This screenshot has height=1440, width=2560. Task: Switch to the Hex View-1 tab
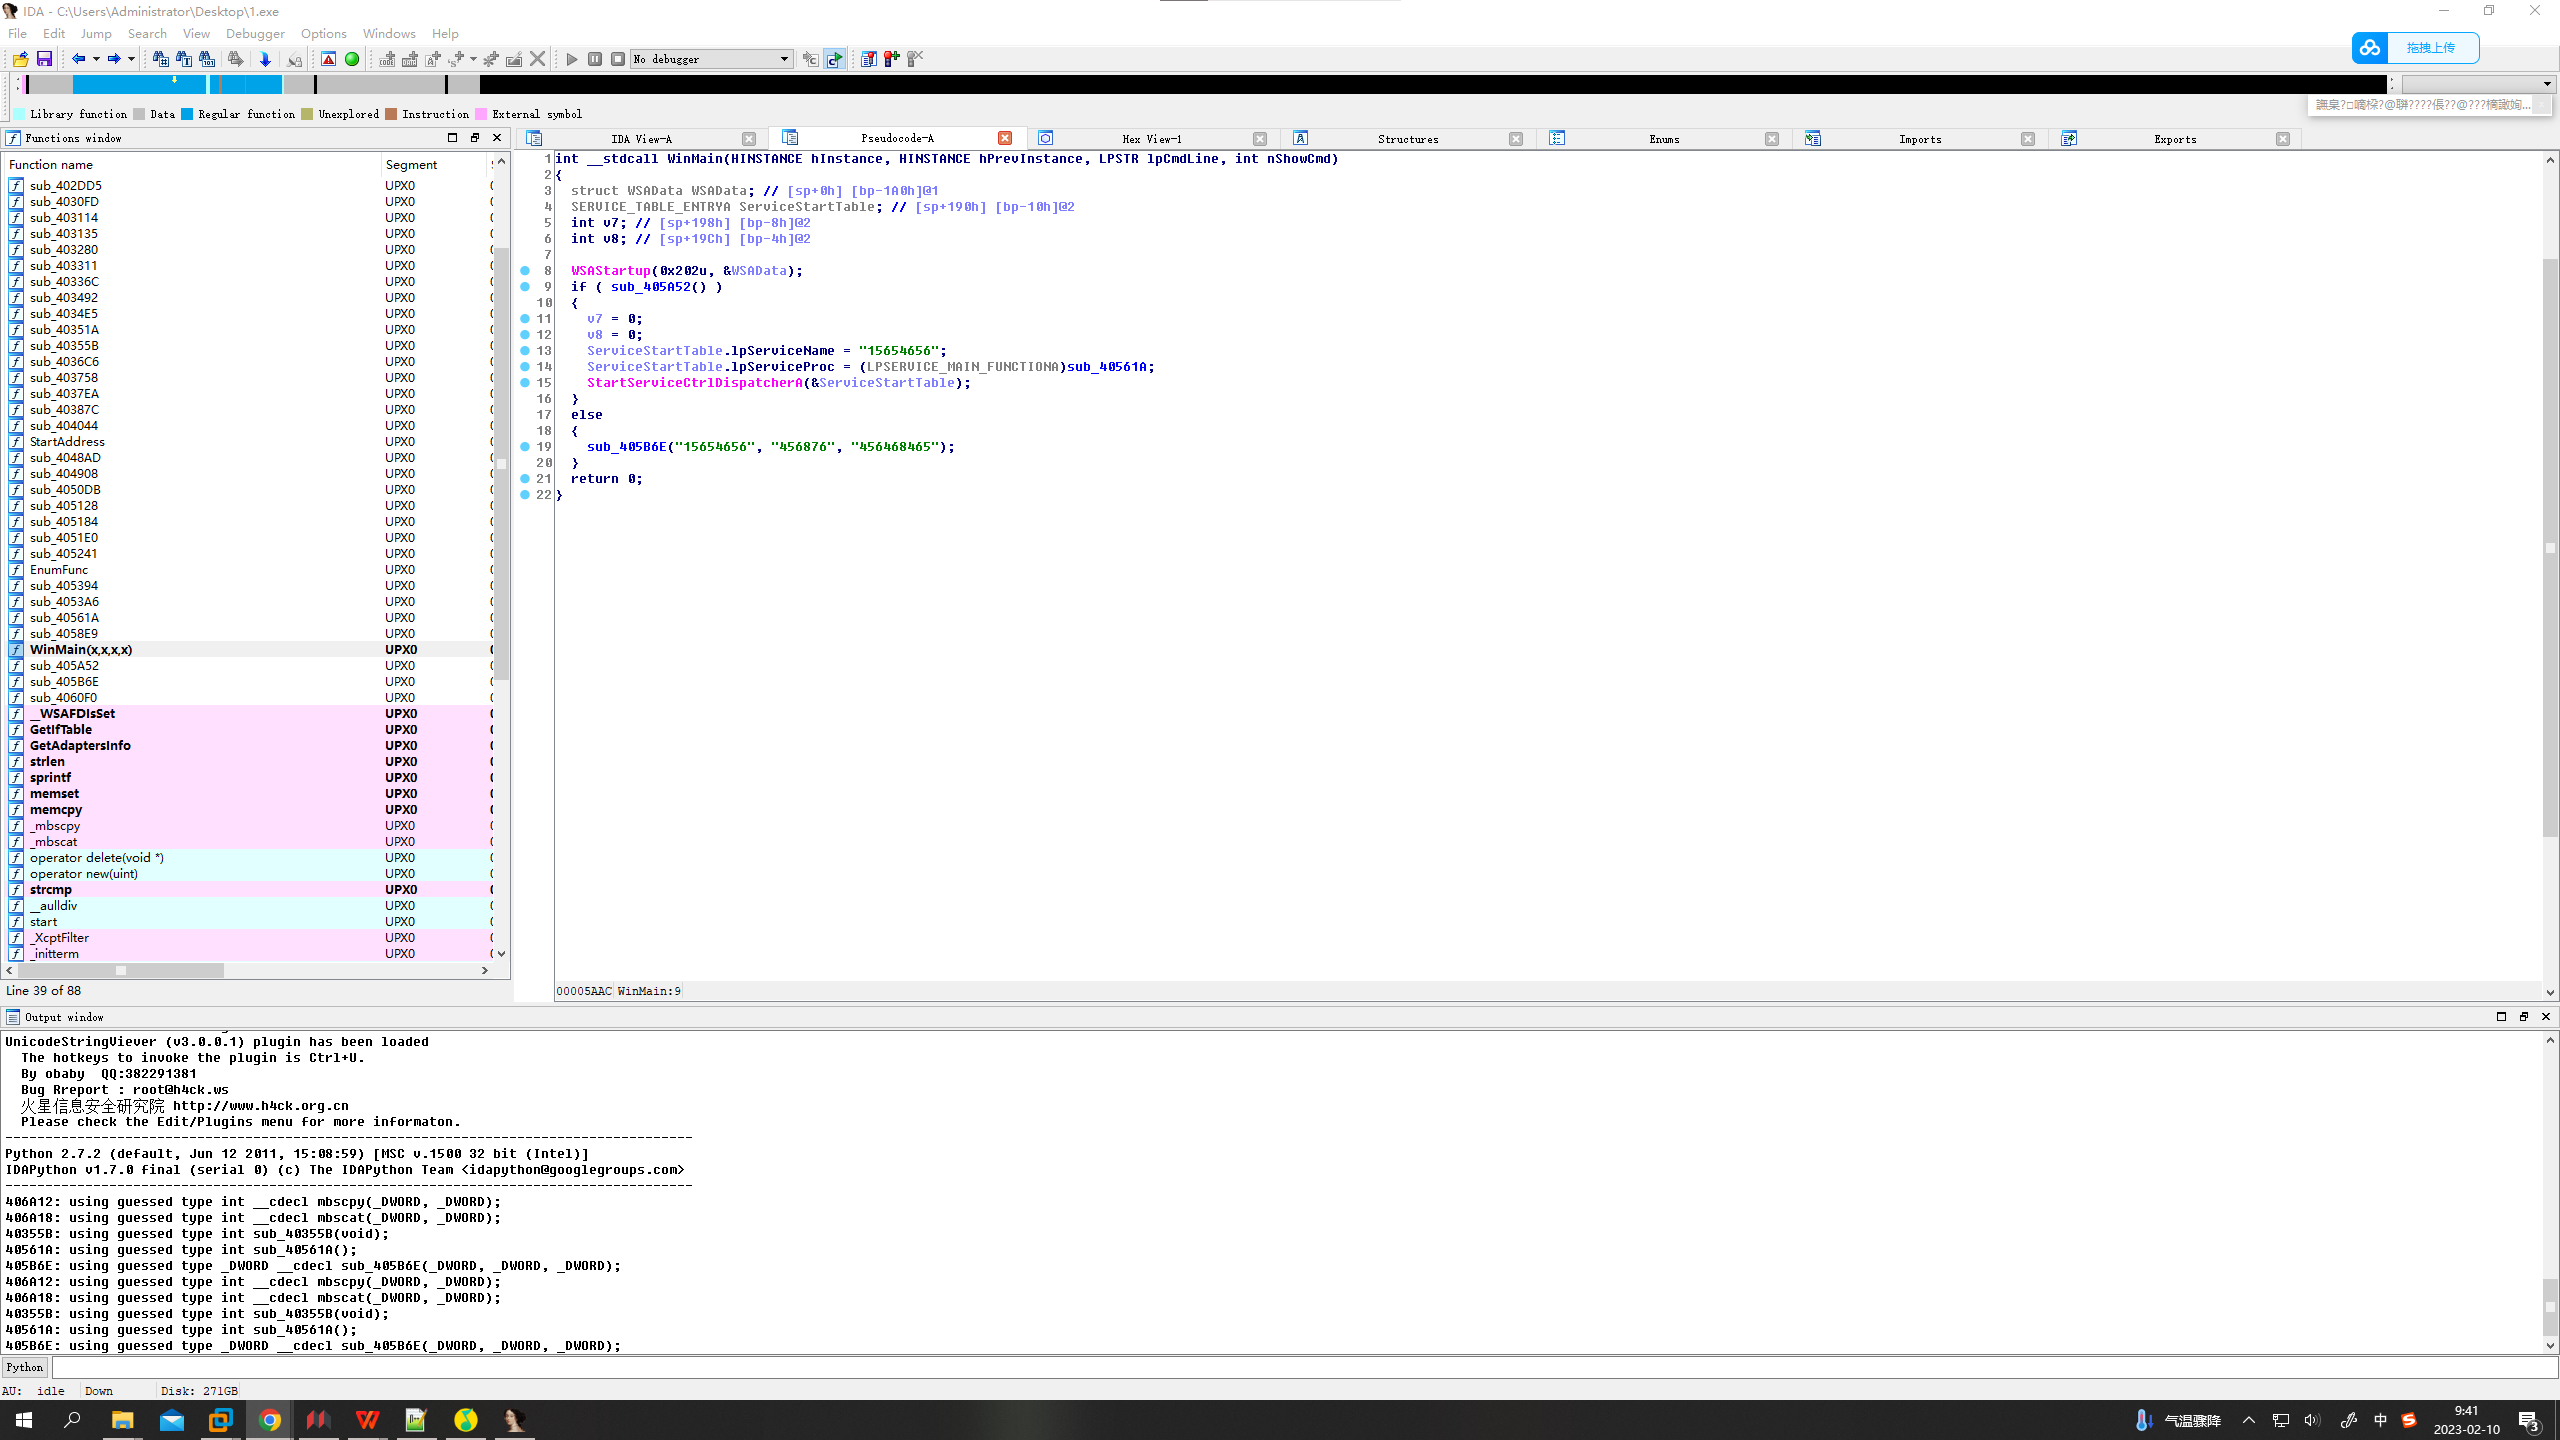point(1151,139)
